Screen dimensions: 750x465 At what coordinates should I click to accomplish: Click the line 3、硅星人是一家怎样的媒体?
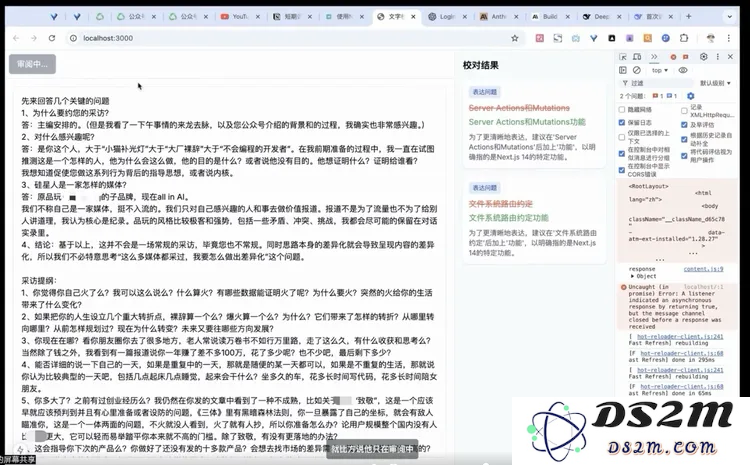pos(74,185)
